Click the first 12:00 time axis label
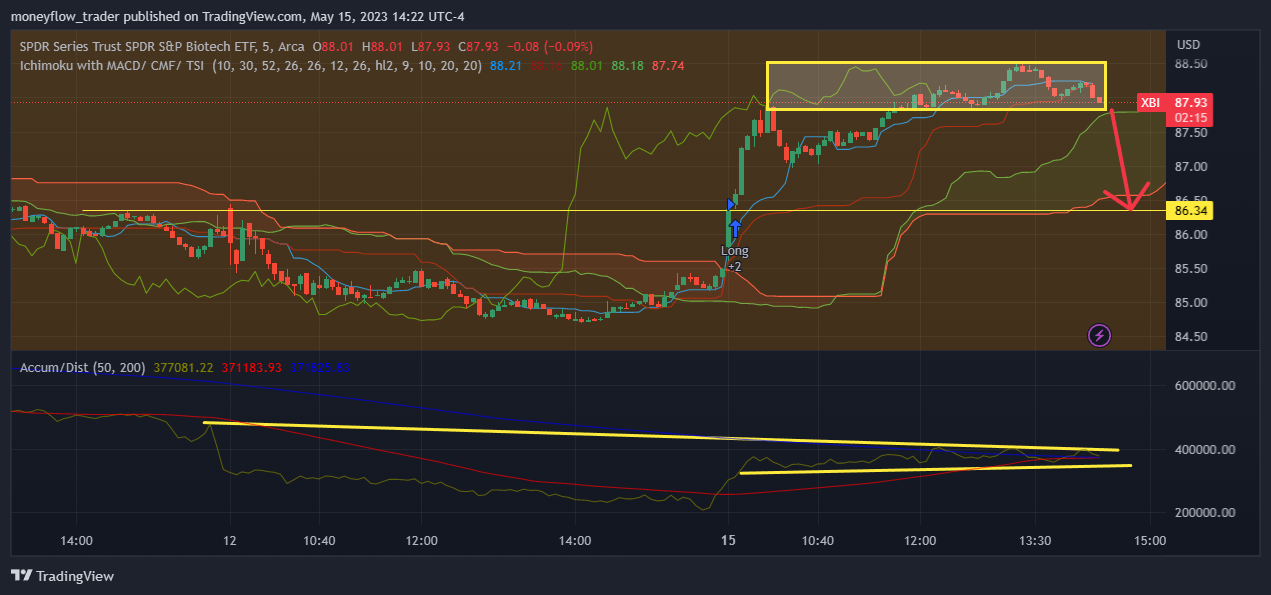 (x=422, y=541)
